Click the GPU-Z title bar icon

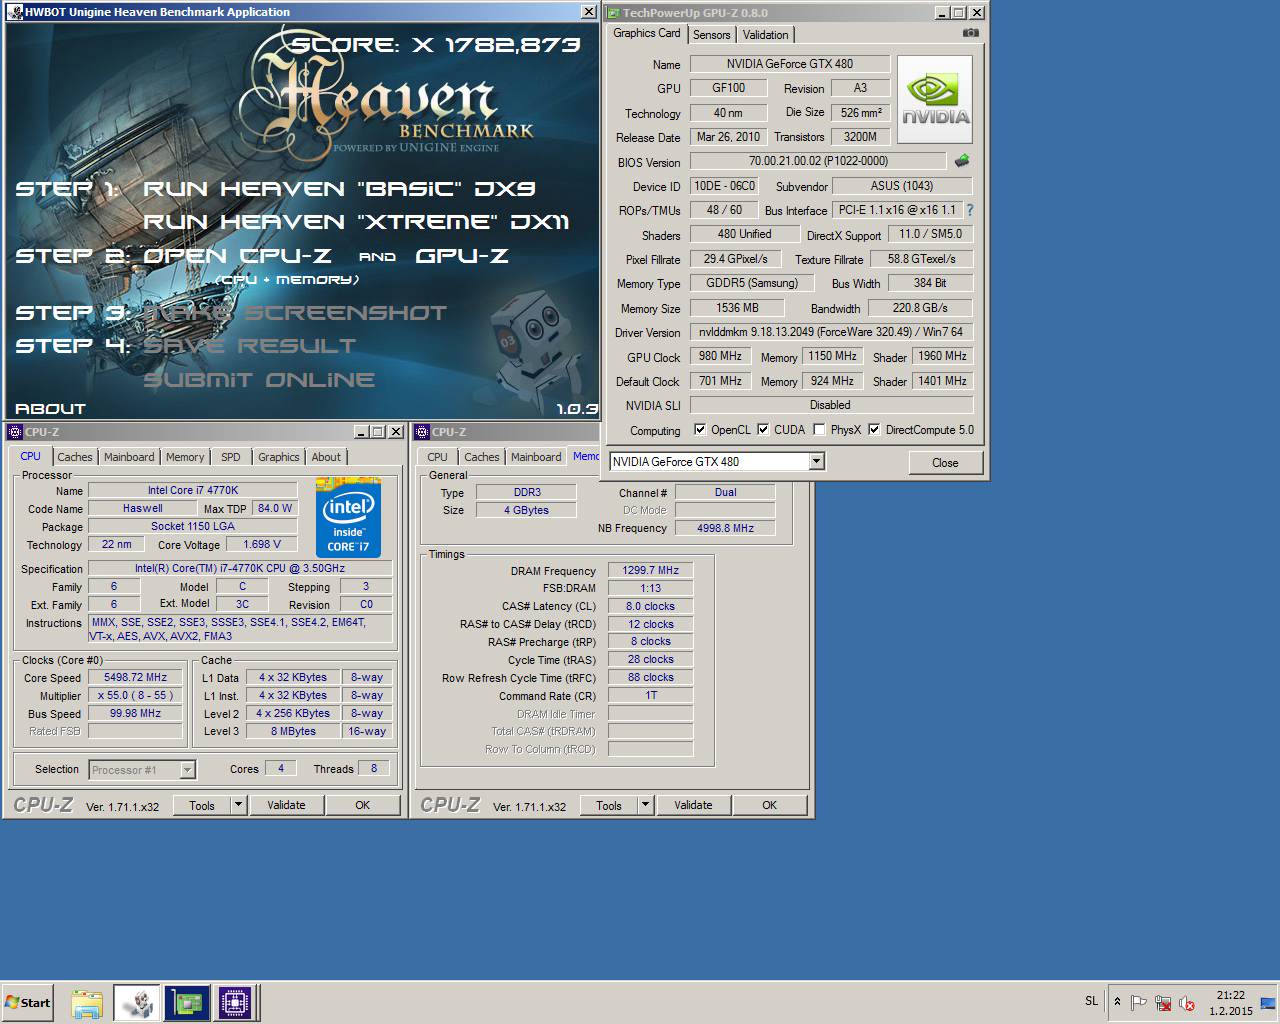pyautogui.click(x=614, y=13)
